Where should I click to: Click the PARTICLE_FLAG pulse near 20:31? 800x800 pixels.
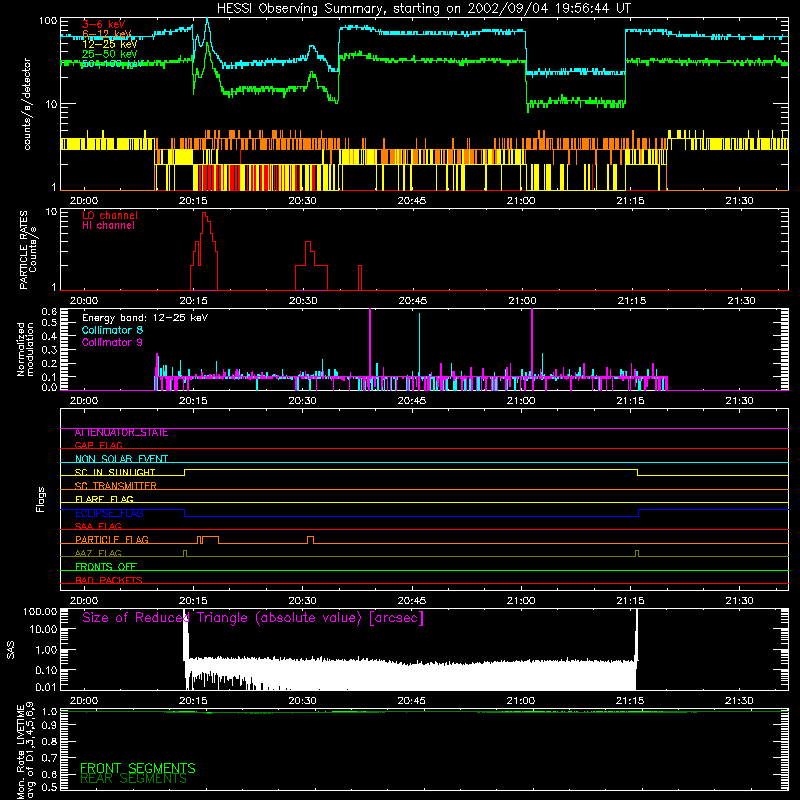[310, 540]
